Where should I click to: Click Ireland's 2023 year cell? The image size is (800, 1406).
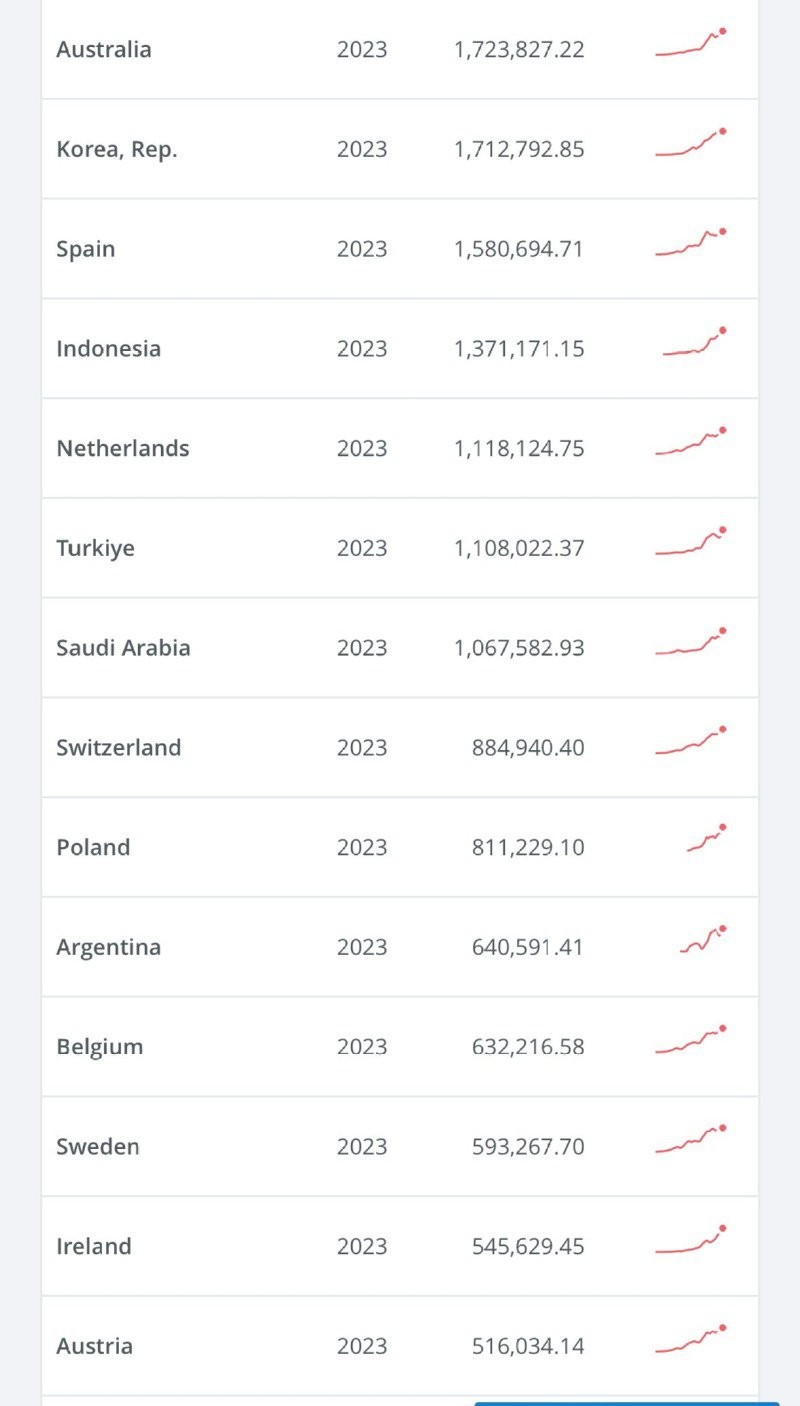(362, 1246)
